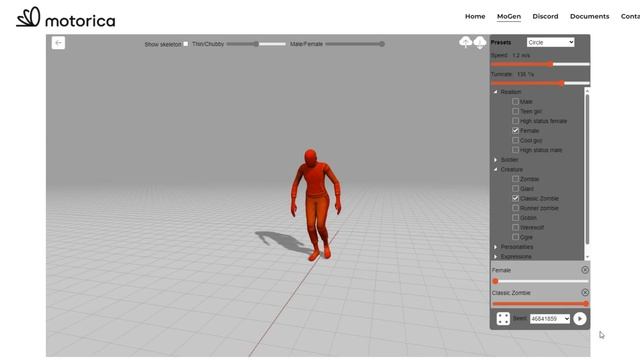This screenshot has width=640, height=360.
Task: Open the Documents nav item
Action: (589, 16)
